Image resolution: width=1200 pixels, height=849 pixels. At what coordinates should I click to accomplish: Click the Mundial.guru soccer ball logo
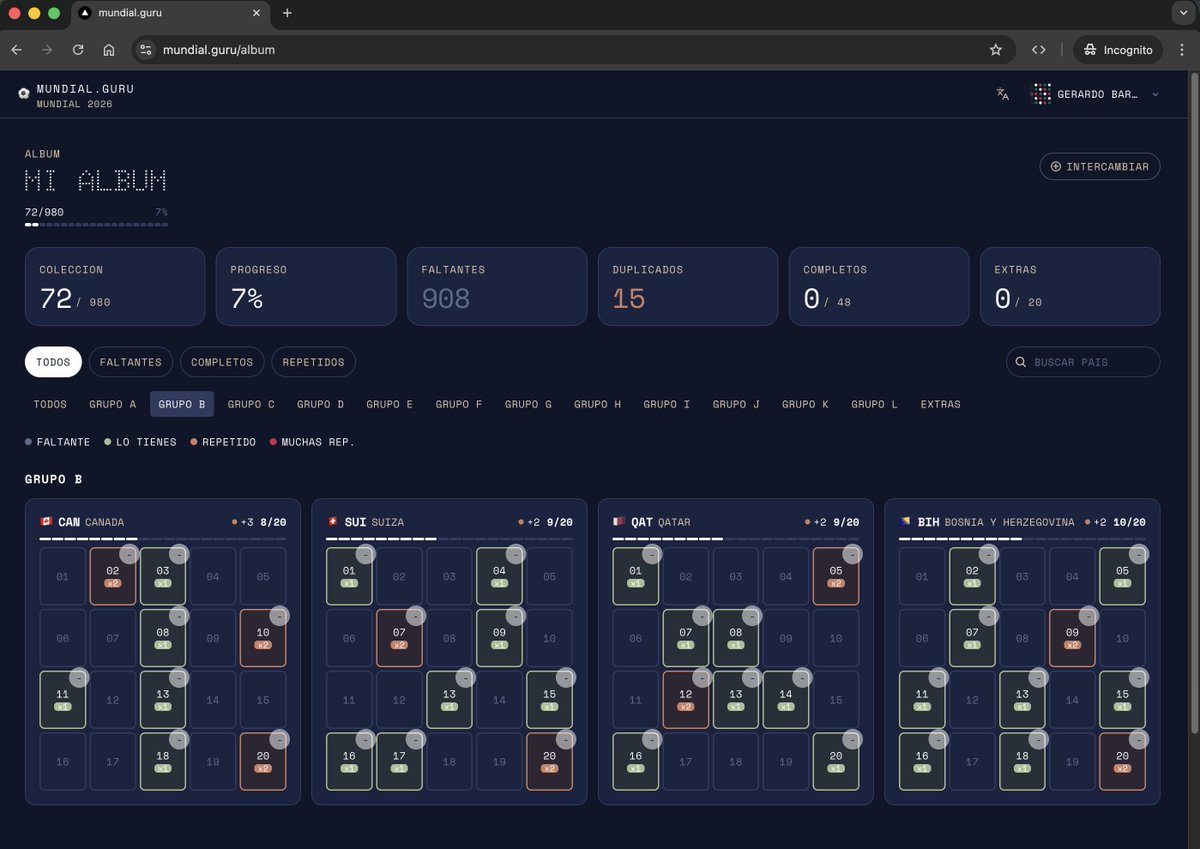24,94
